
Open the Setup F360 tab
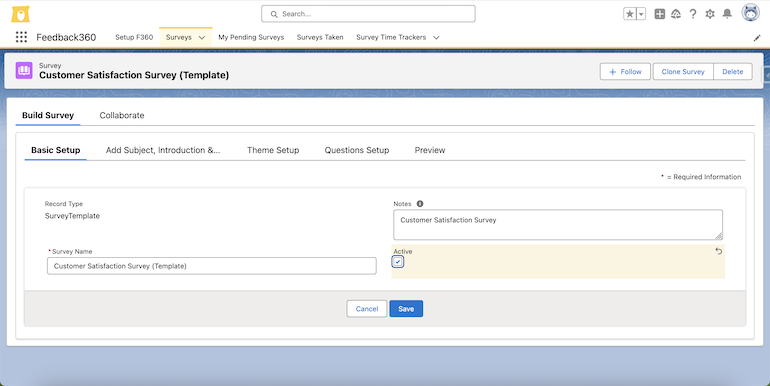[x=134, y=37]
